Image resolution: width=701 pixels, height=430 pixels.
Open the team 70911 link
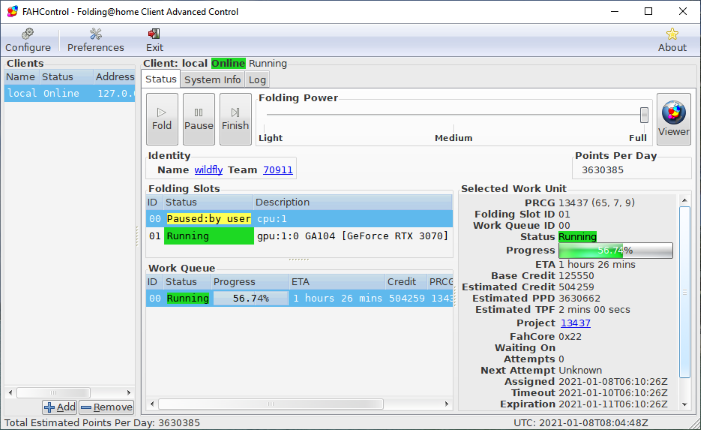pyautogui.click(x=278, y=170)
